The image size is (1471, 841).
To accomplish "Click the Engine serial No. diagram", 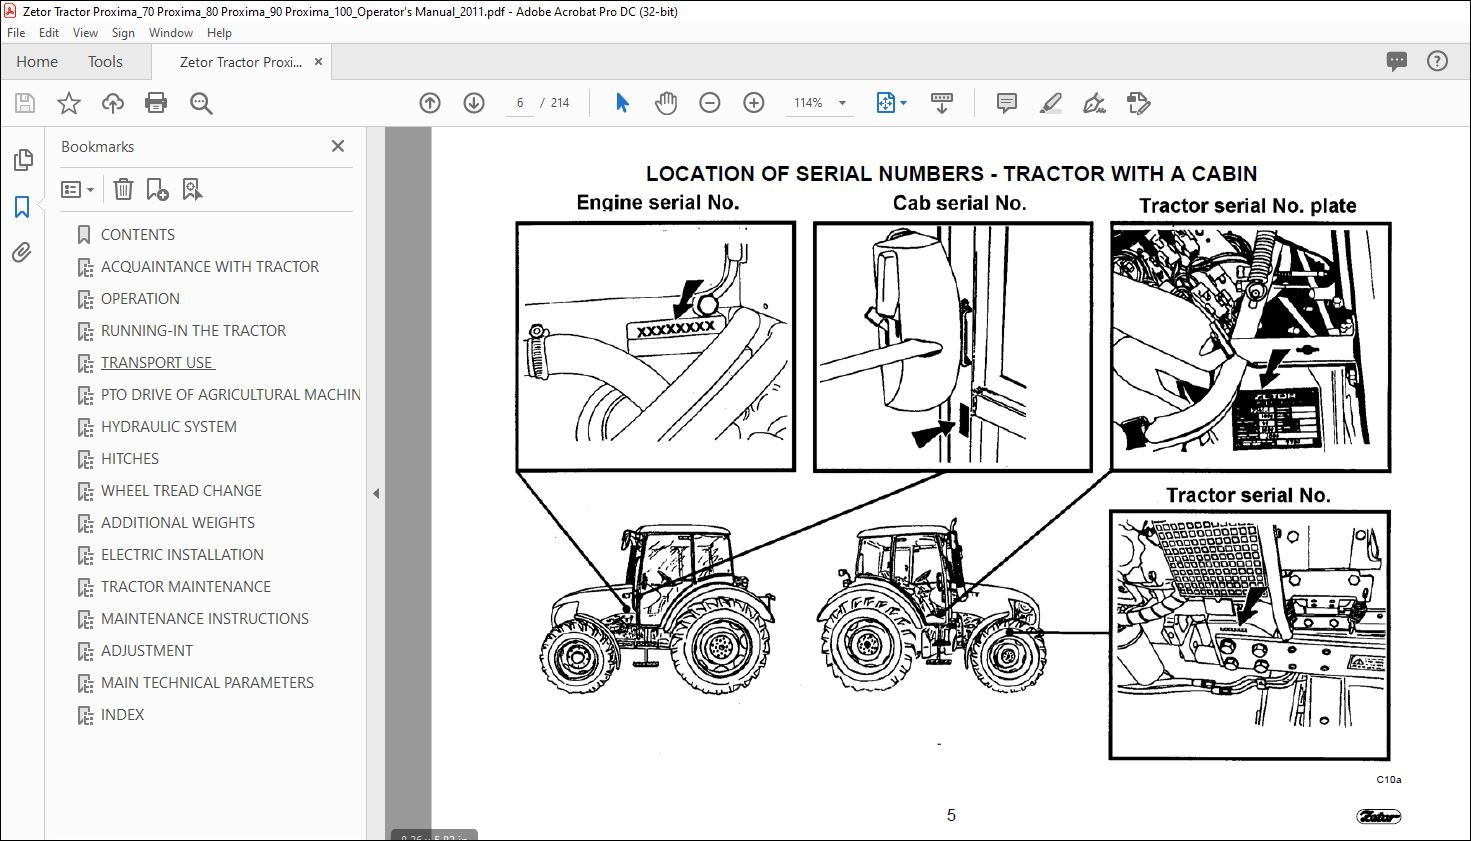I will (656, 346).
